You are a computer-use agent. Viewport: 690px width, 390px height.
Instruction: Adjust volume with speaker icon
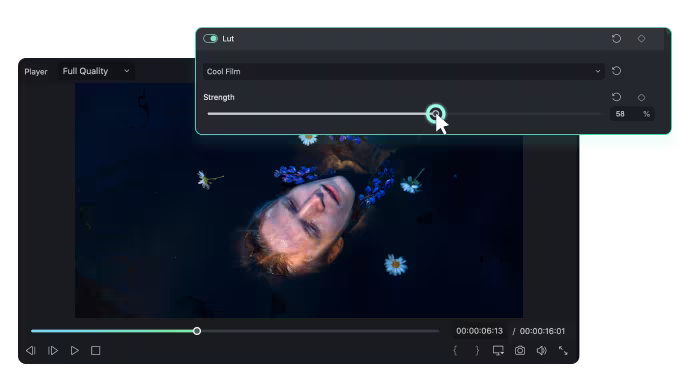click(541, 351)
